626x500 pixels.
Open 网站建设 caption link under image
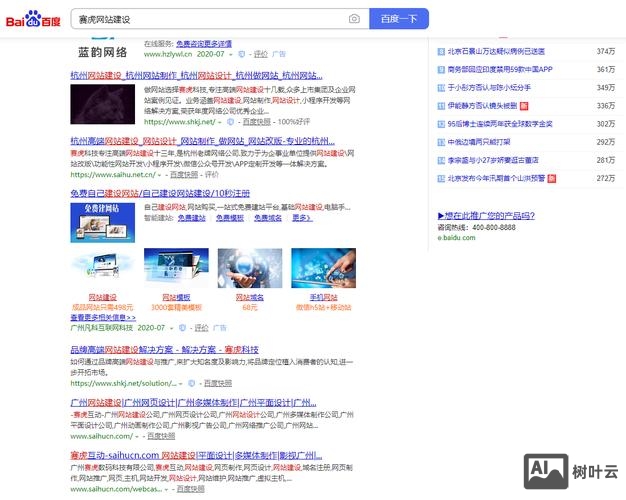pyautogui.click(x=103, y=298)
